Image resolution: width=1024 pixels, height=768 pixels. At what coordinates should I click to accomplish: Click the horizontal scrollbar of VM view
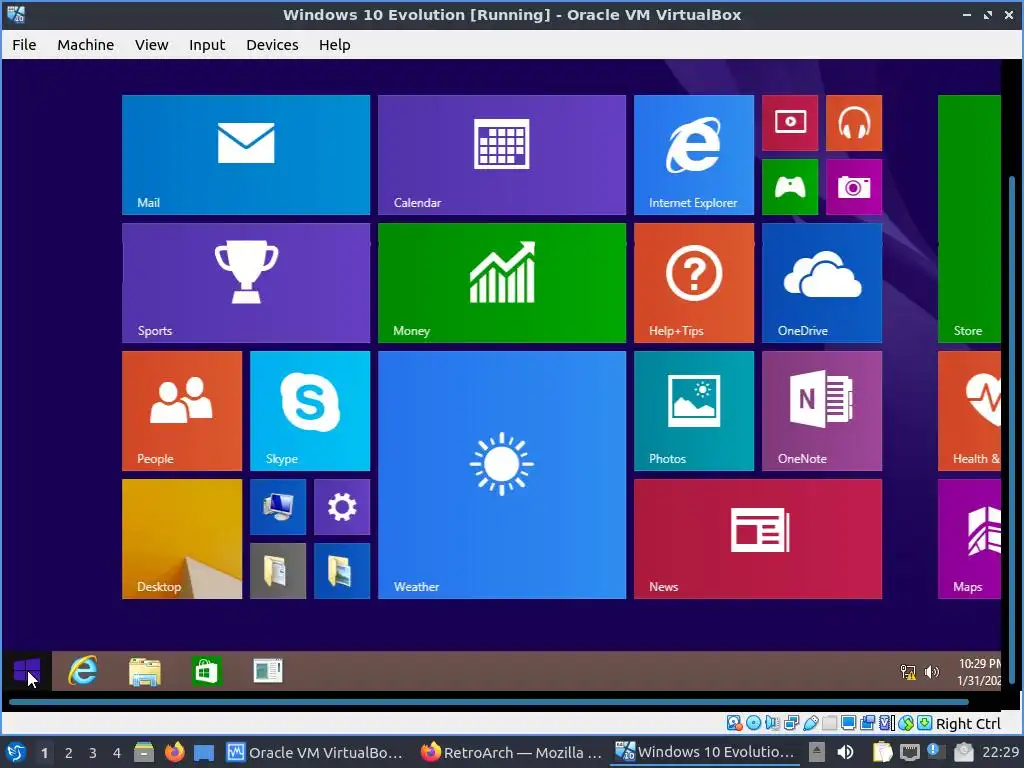click(x=488, y=702)
